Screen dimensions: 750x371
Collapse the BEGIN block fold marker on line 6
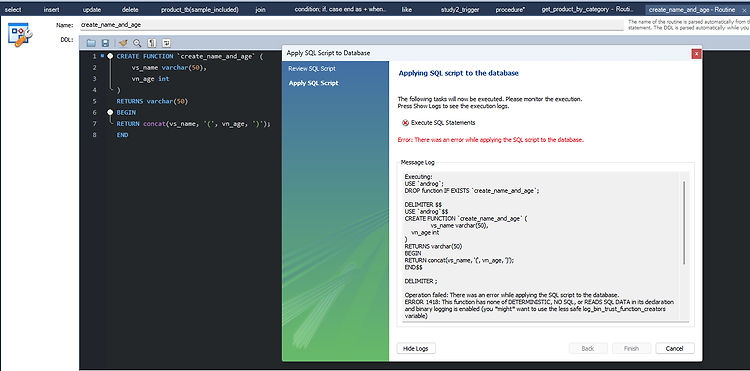click(110, 112)
